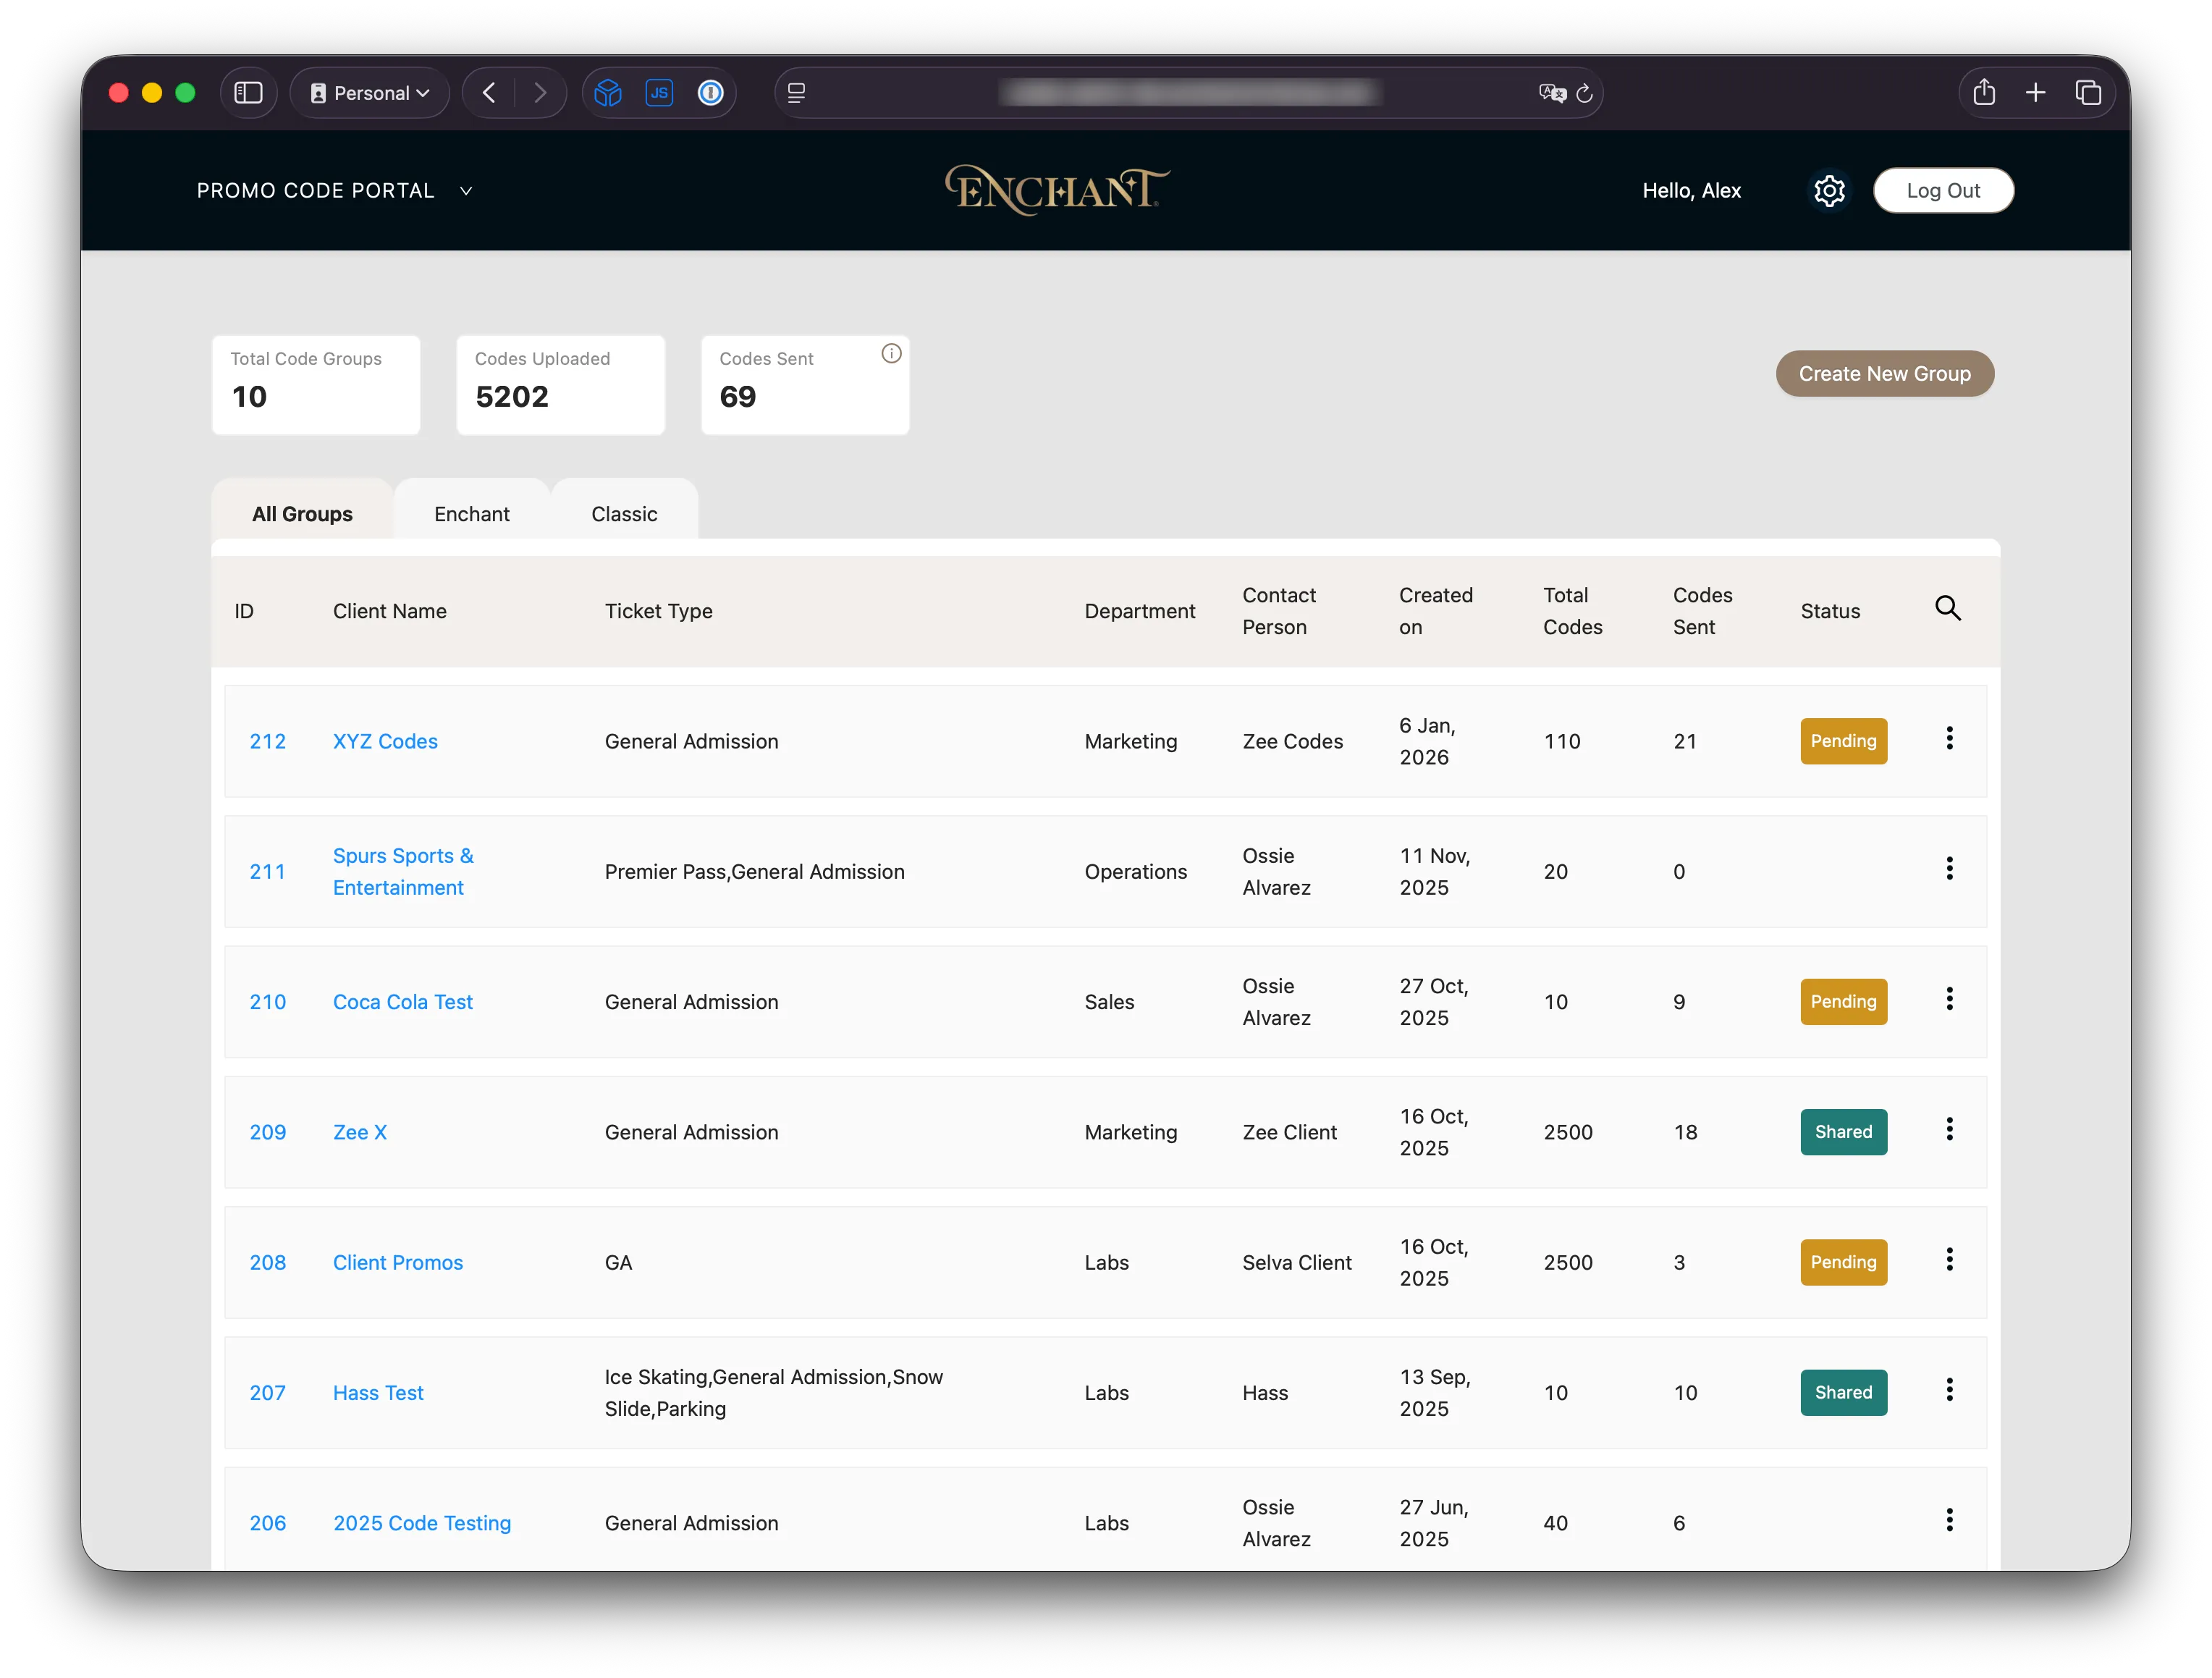Open actions menu for 2025 Code Testing row
The image size is (2212, 1678).
1949,1520
